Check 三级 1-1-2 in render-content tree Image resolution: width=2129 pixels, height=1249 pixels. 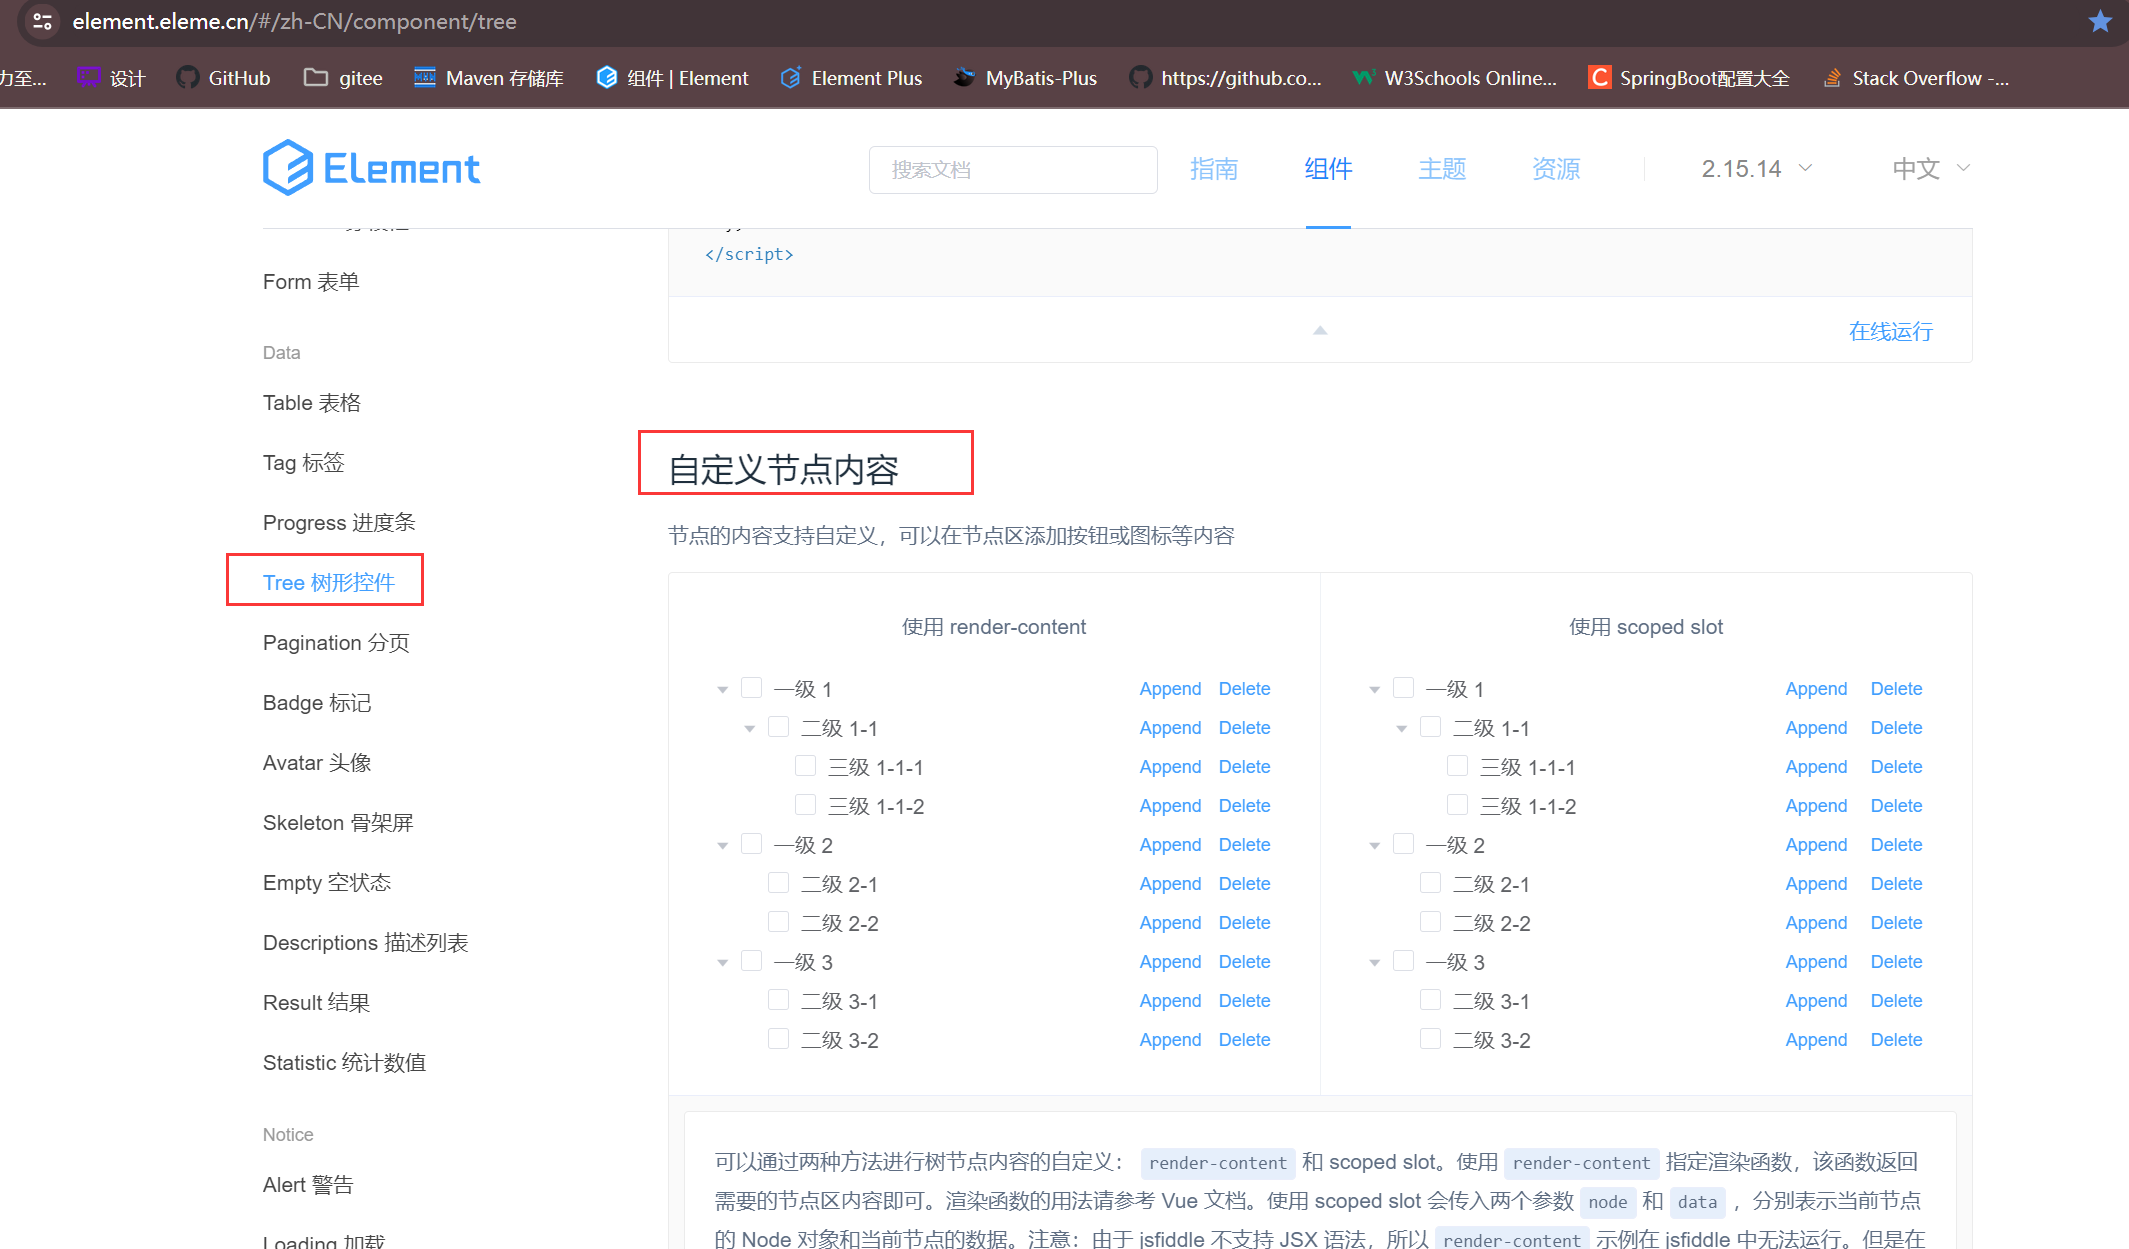click(806, 805)
